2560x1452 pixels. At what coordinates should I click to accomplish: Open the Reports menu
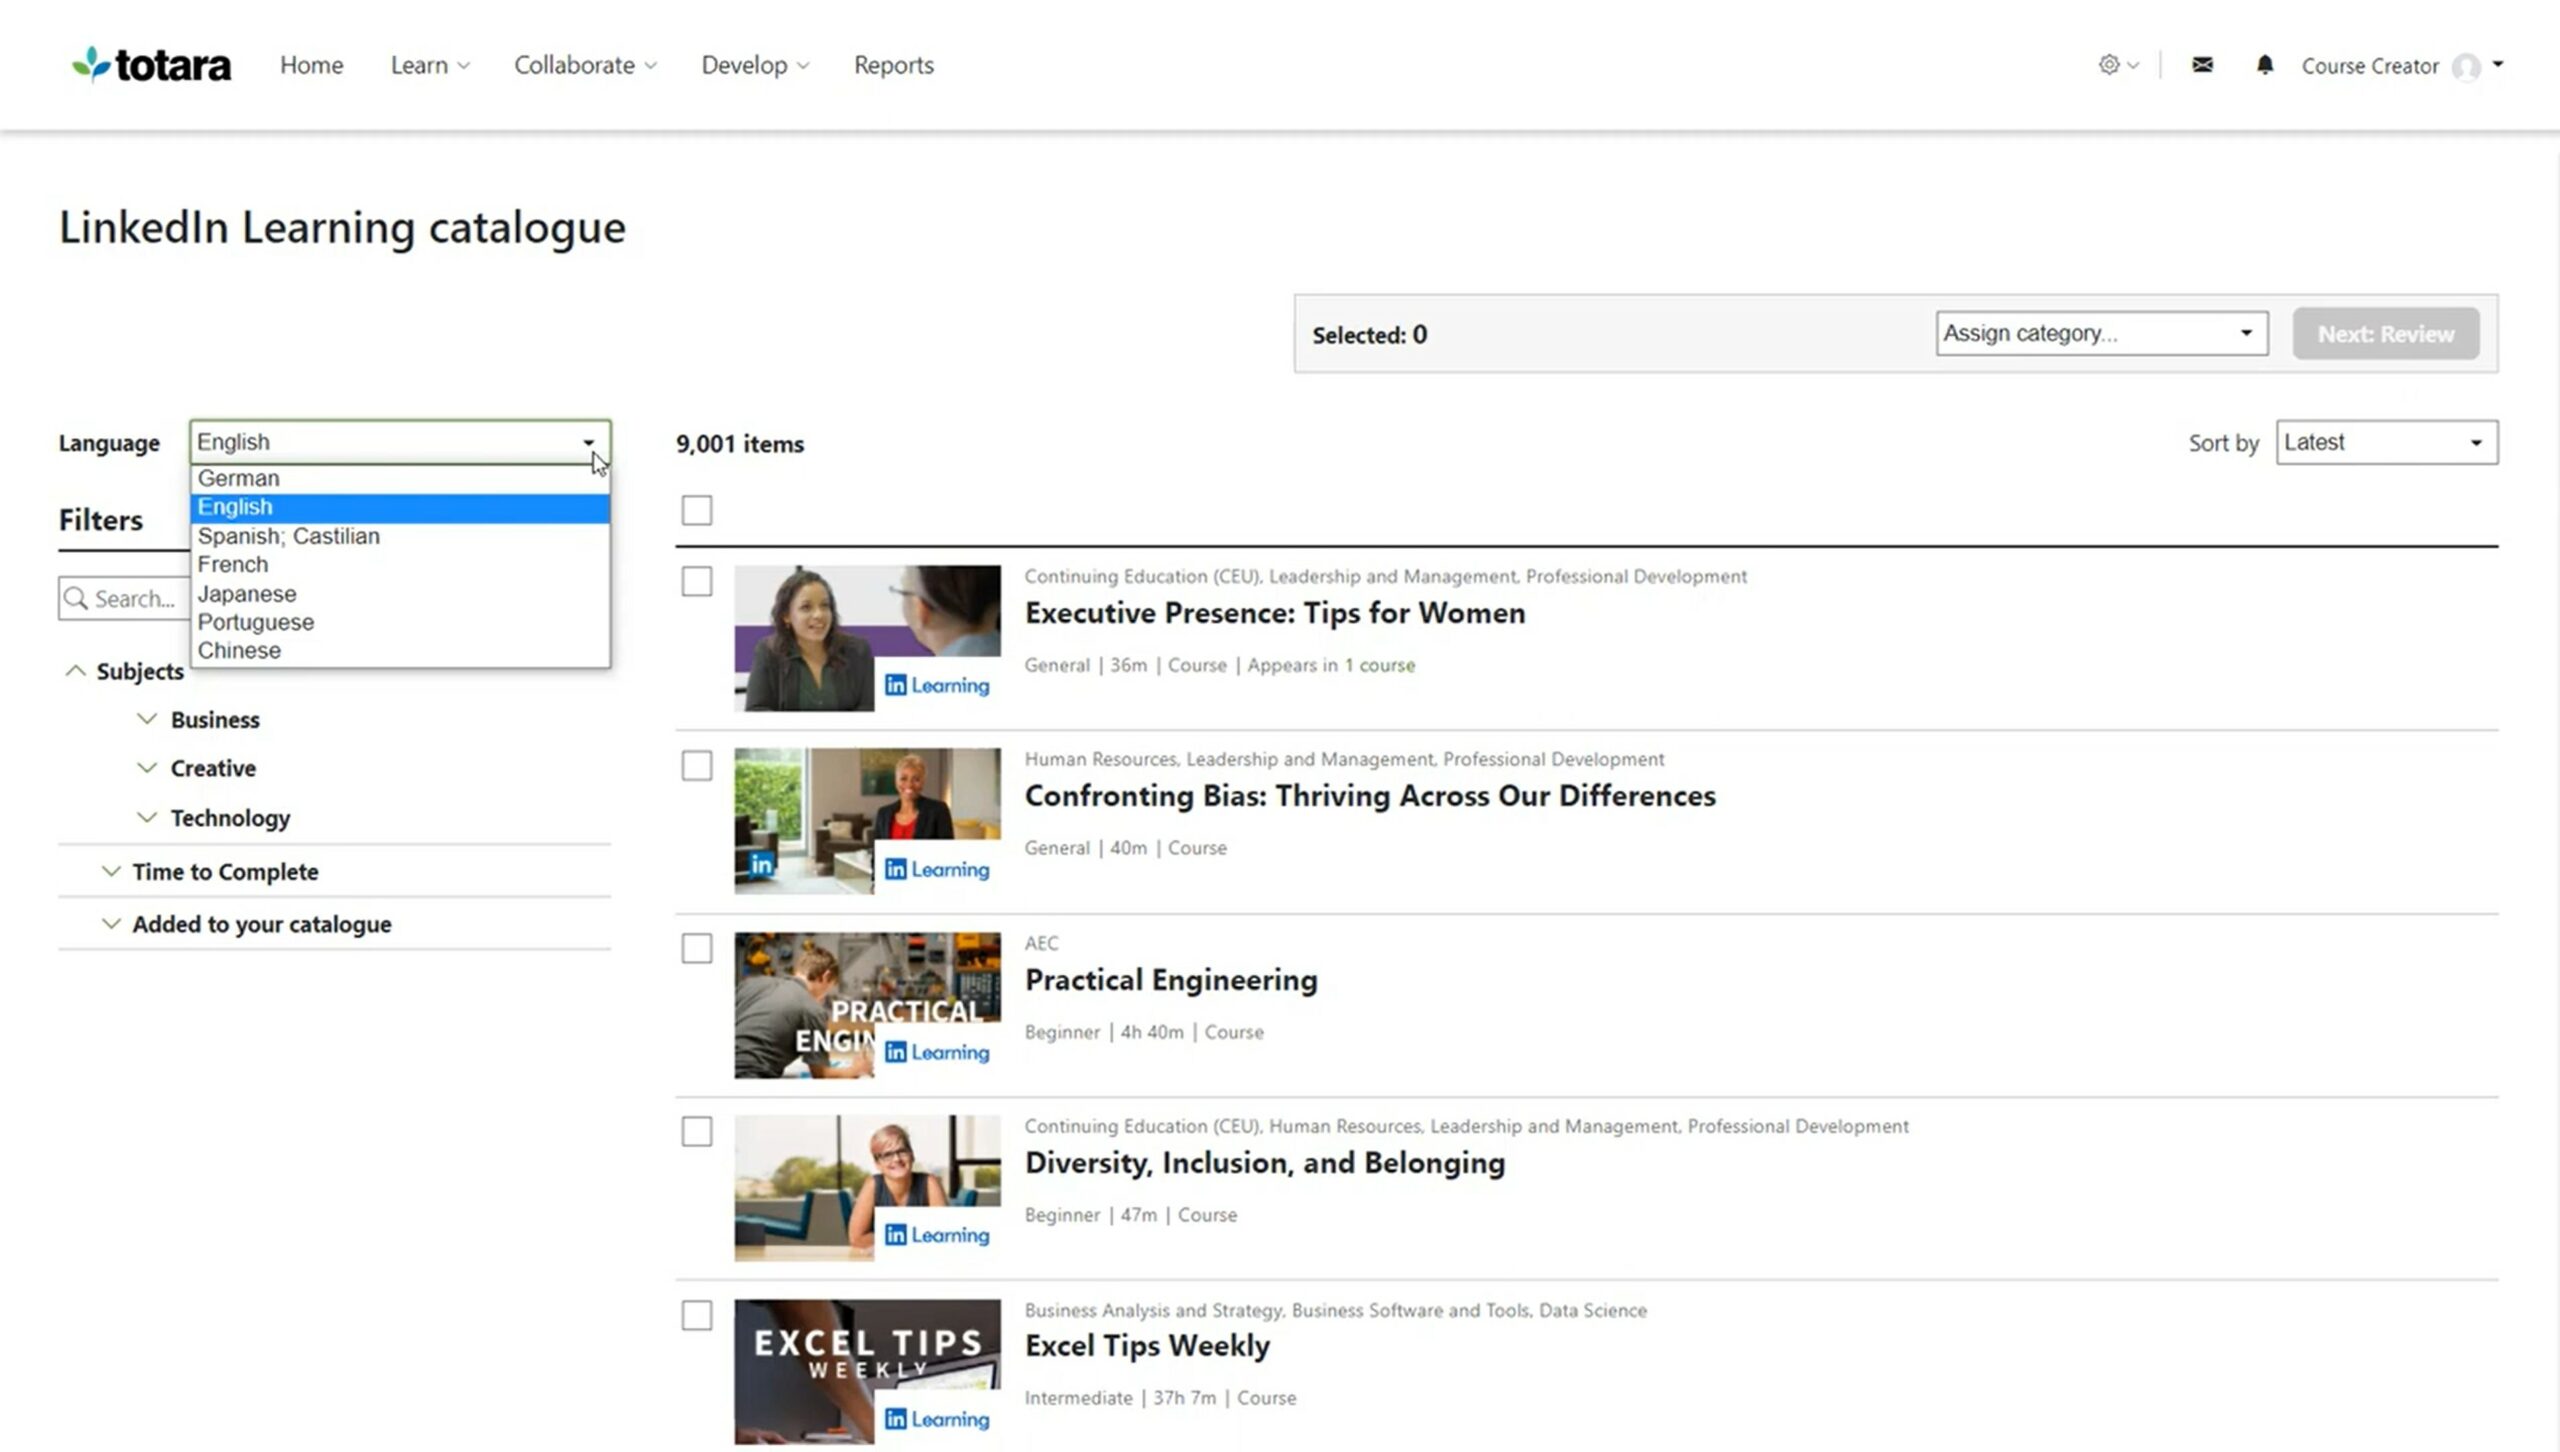coord(893,64)
